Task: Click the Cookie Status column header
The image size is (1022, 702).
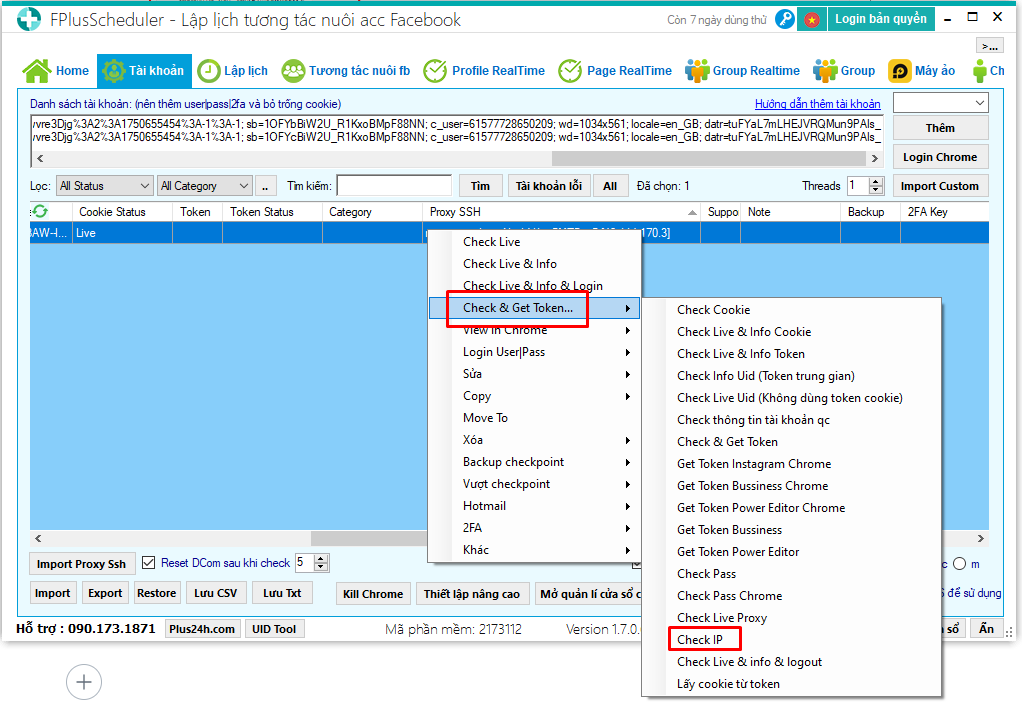Action: tap(122, 212)
